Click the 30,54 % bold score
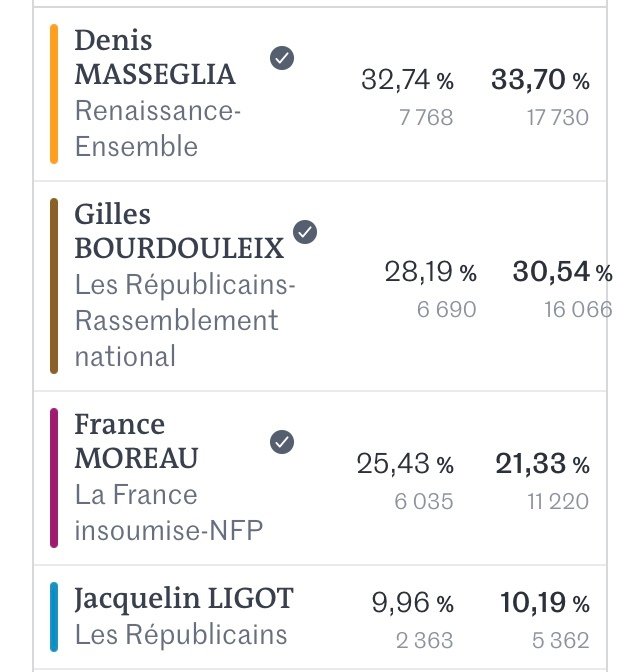This screenshot has width=640, height=672. [562, 272]
